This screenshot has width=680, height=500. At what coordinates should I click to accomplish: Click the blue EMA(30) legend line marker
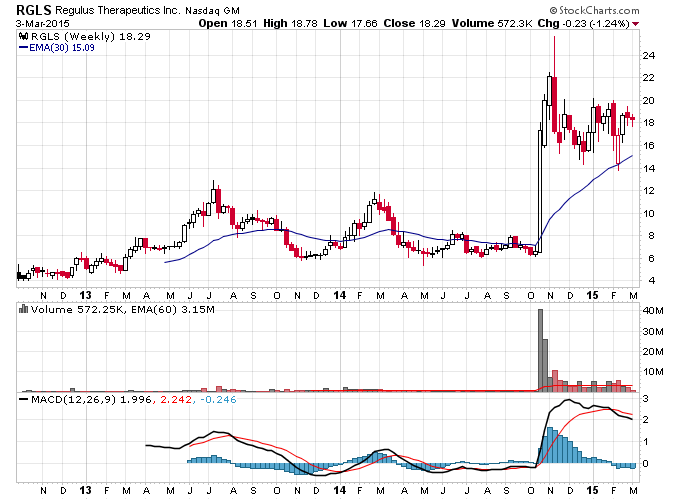click(23, 48)
